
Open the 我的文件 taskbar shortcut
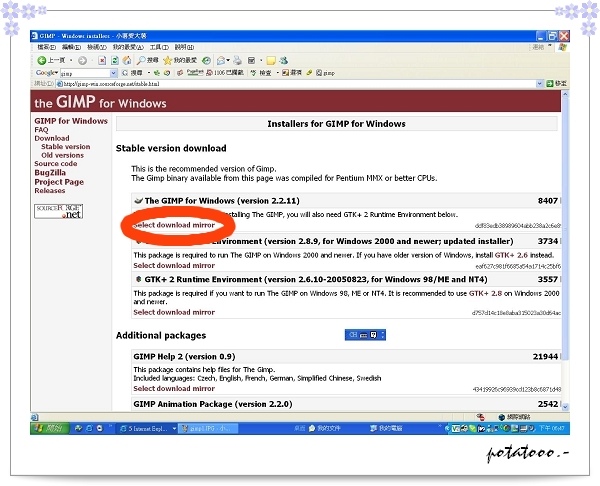324,428
